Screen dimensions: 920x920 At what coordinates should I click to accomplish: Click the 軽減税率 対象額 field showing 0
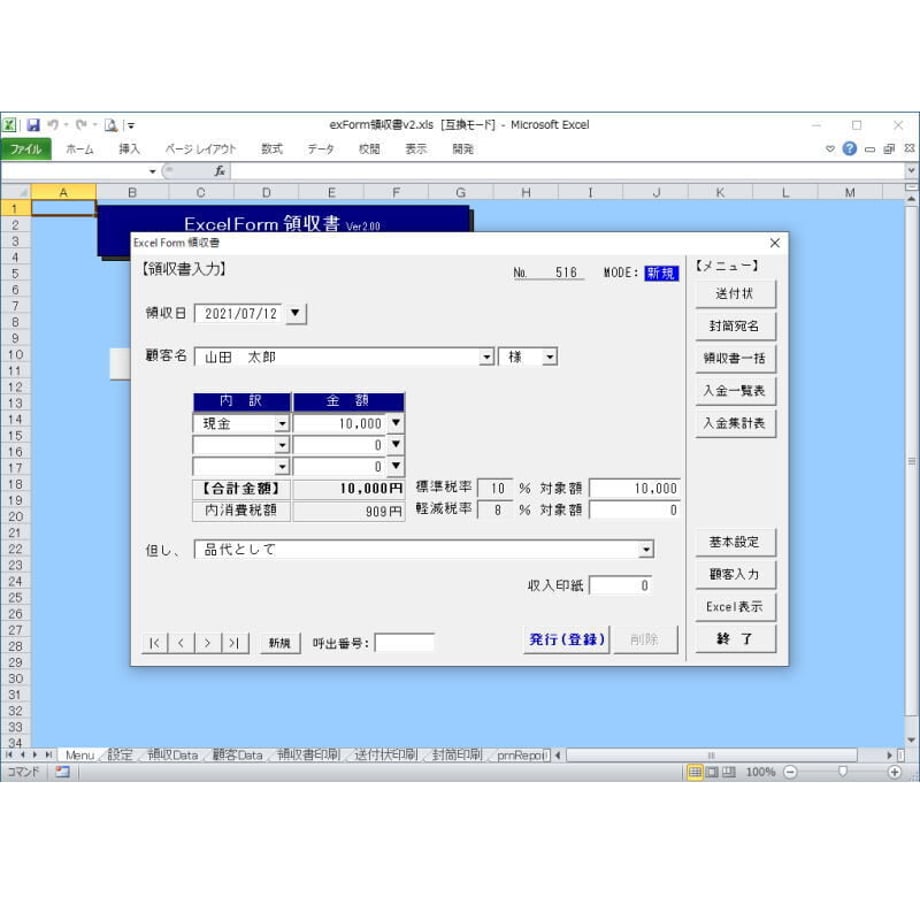click(x=635, y=510)
